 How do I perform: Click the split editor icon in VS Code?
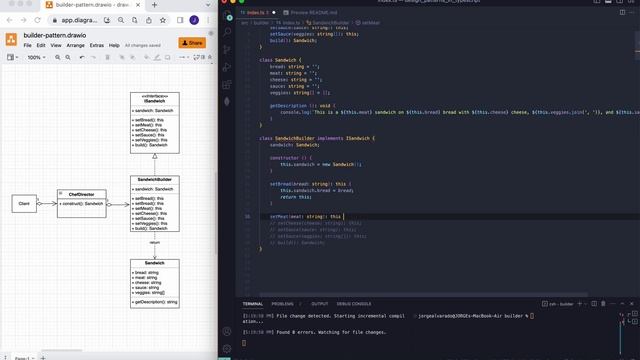[x=622, y=13]
